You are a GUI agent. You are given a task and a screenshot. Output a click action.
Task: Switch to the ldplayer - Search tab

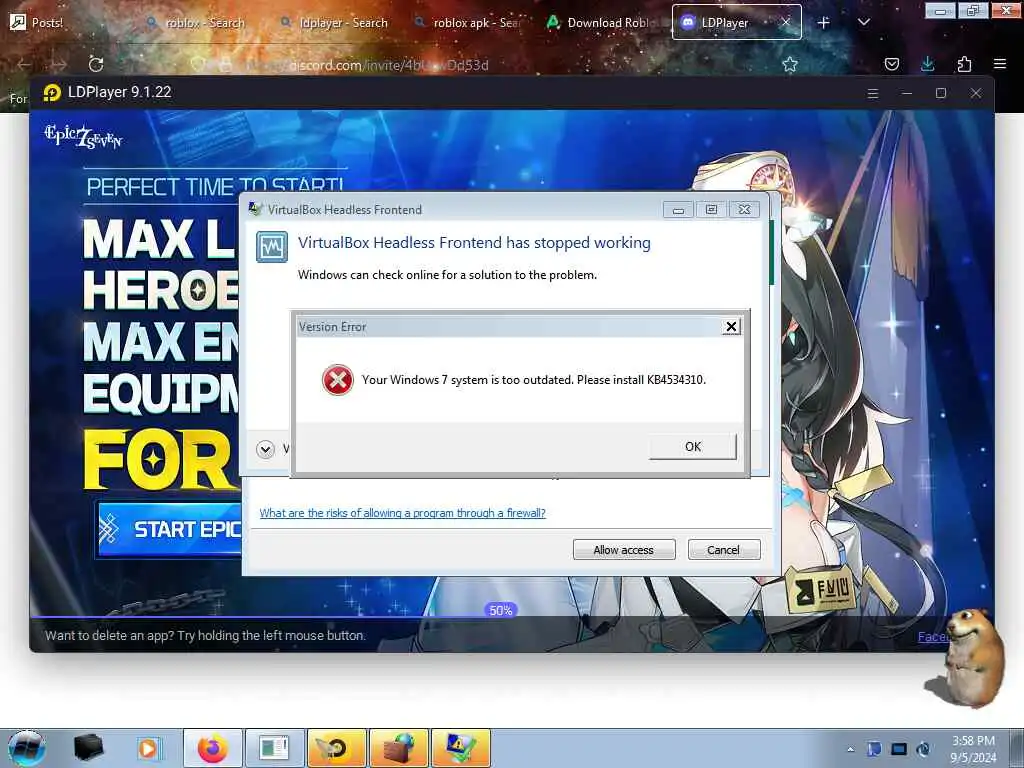pos(334,23)
